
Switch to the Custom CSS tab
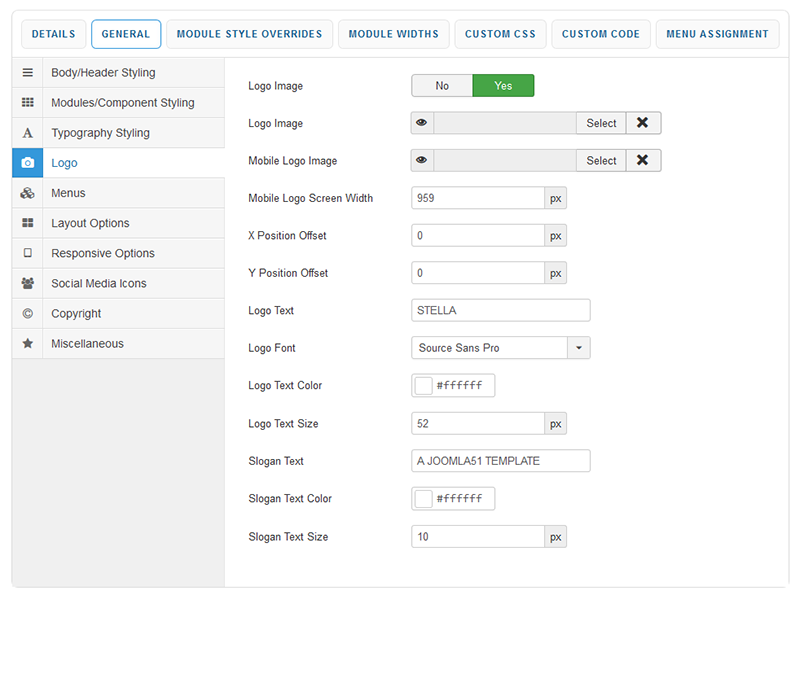pyautogui.click(x=500, y=34)
